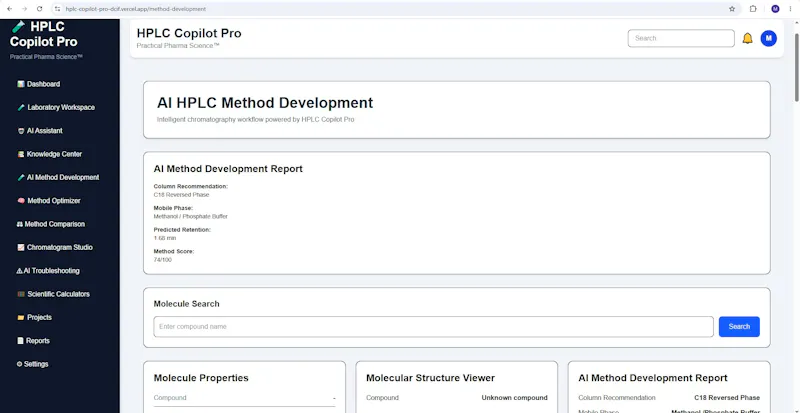
Task: Click the Reports document icon
Action: pyautogui.click(x=20, y=341)
